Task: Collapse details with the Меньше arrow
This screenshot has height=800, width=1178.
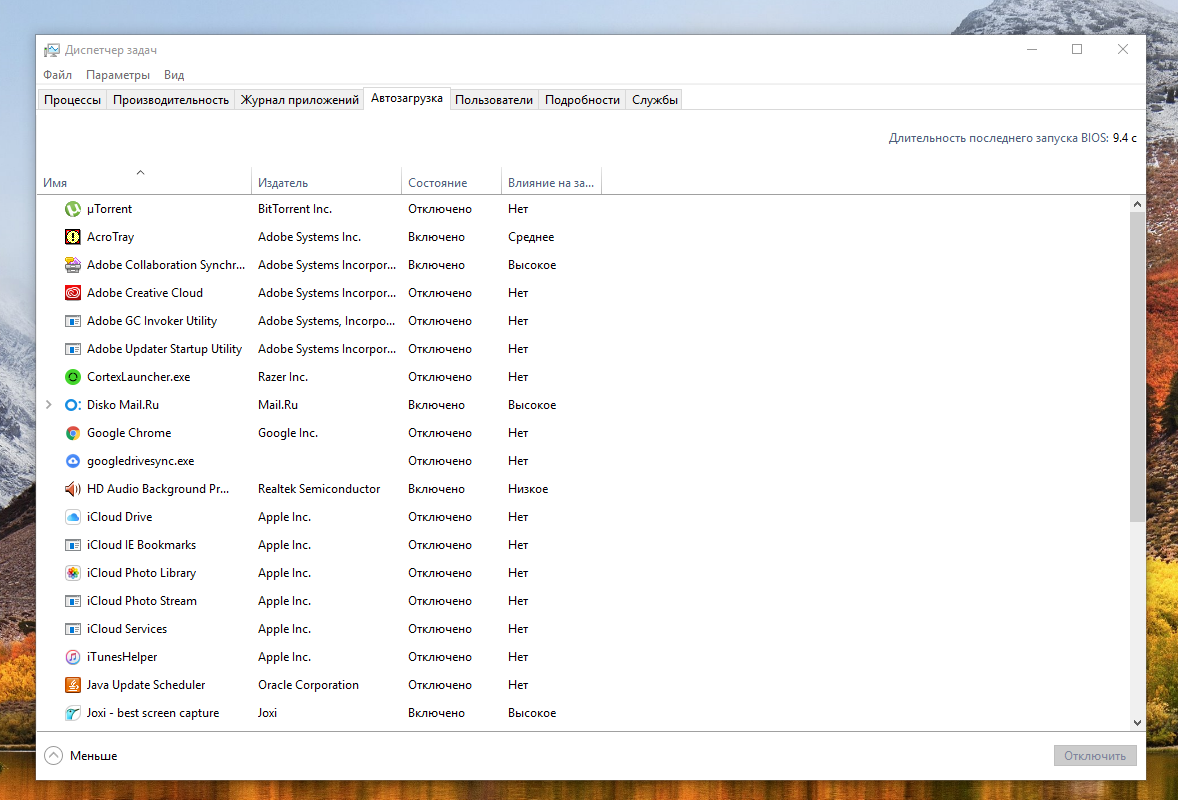Action: [x=53, y=756]
